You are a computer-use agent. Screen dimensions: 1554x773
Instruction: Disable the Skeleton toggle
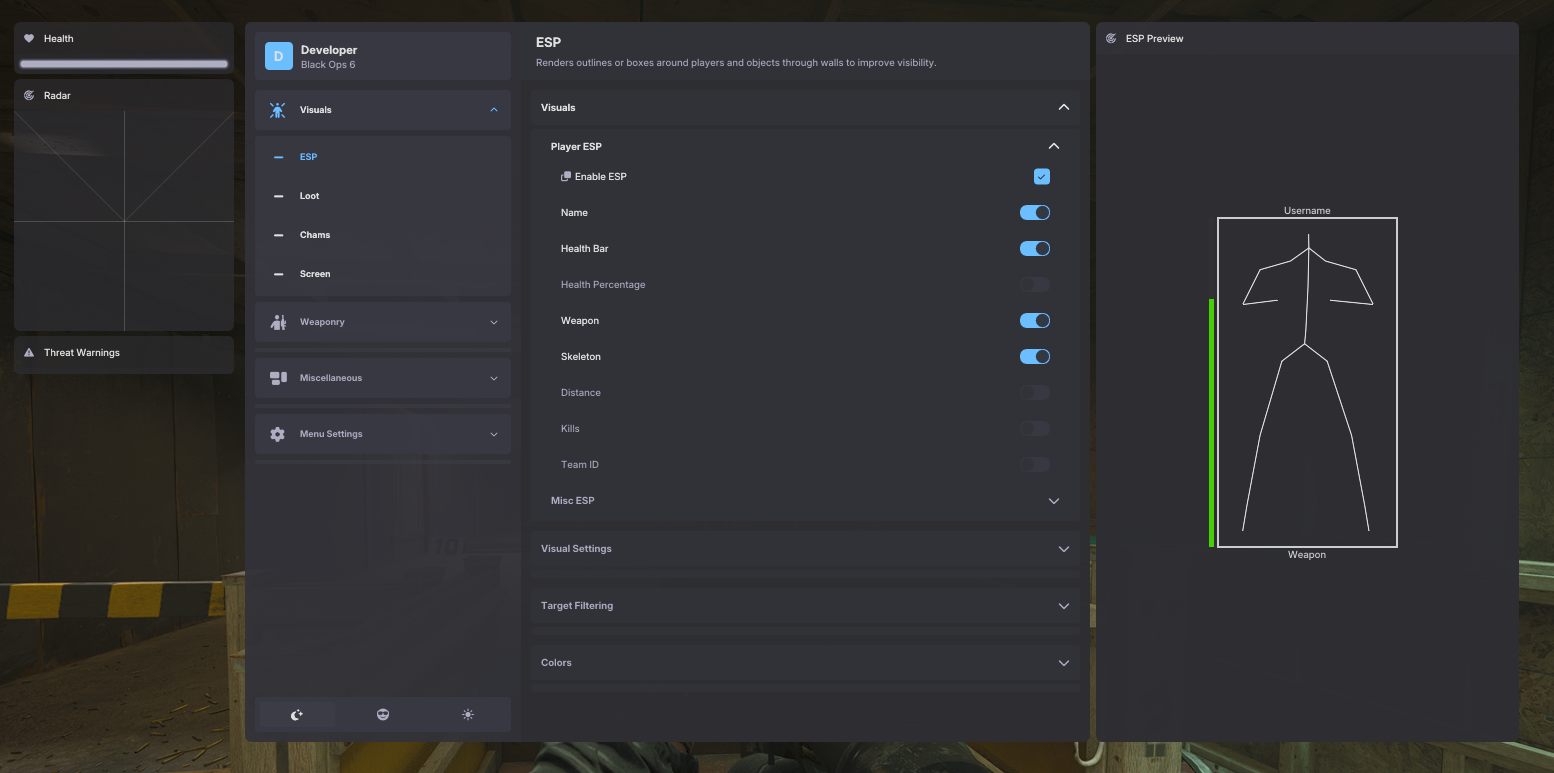tap(1034, 357)
